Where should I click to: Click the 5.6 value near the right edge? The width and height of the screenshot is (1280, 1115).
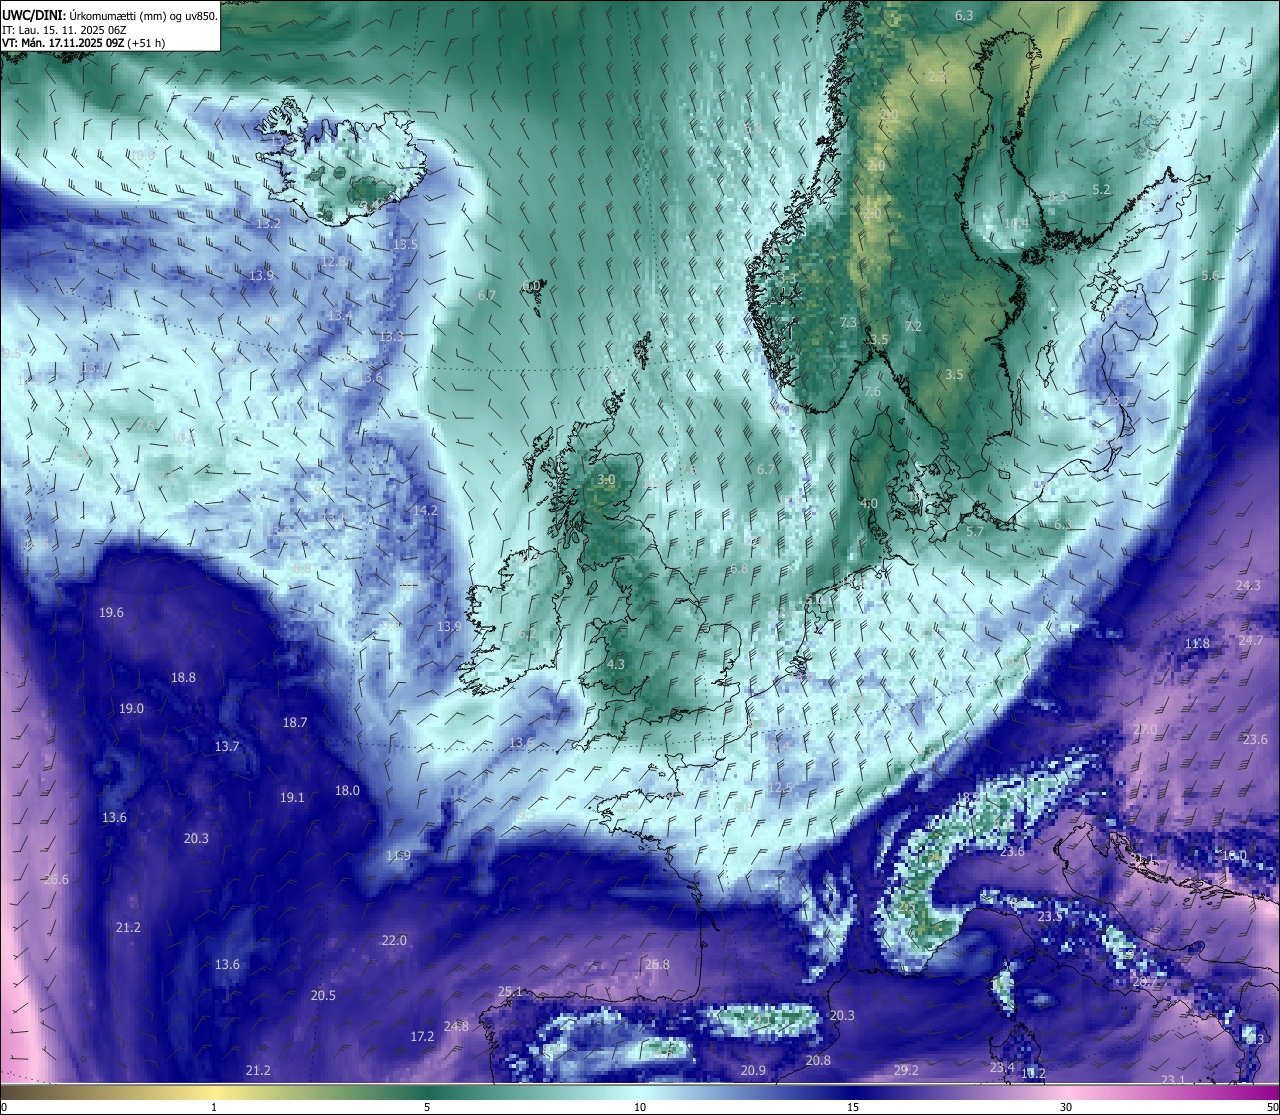click(x=1210, y=276)
